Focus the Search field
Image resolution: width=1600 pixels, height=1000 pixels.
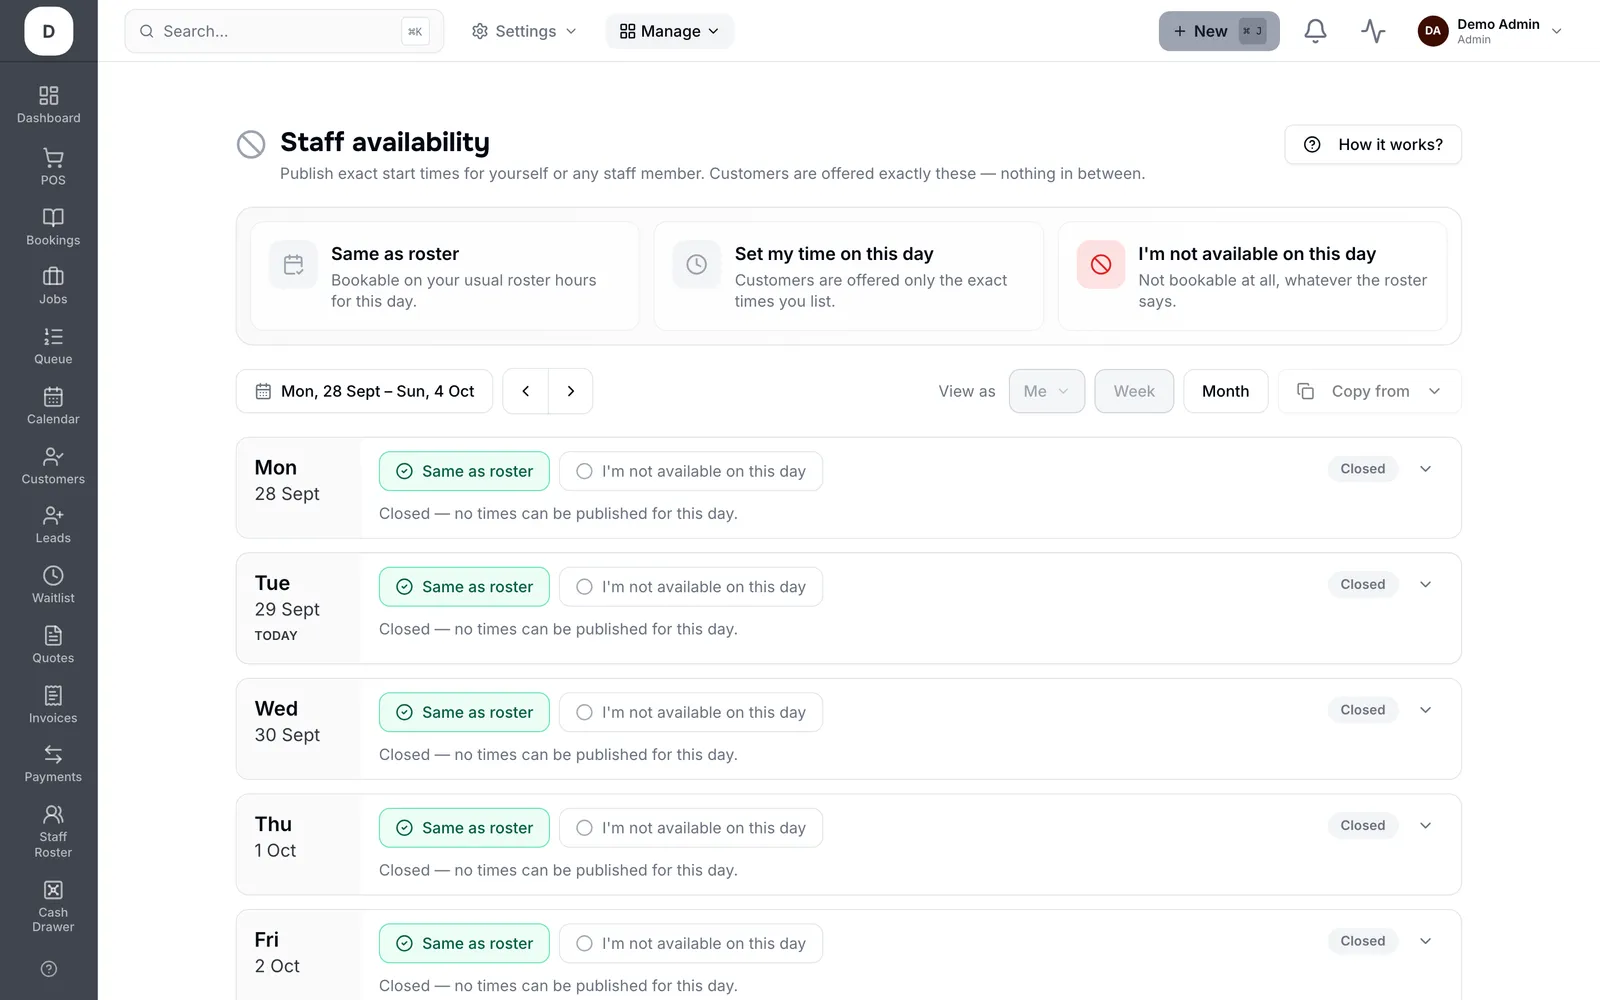coord(284,31)
